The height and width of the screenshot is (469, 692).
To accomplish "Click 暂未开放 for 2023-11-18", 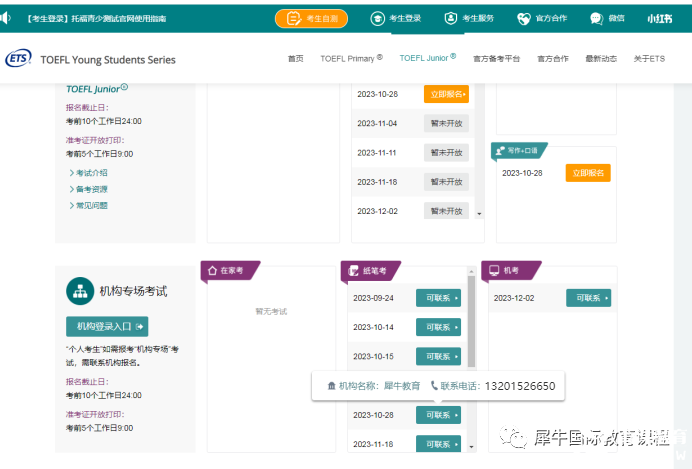I will pyautogui.click(x=446, y=182).
